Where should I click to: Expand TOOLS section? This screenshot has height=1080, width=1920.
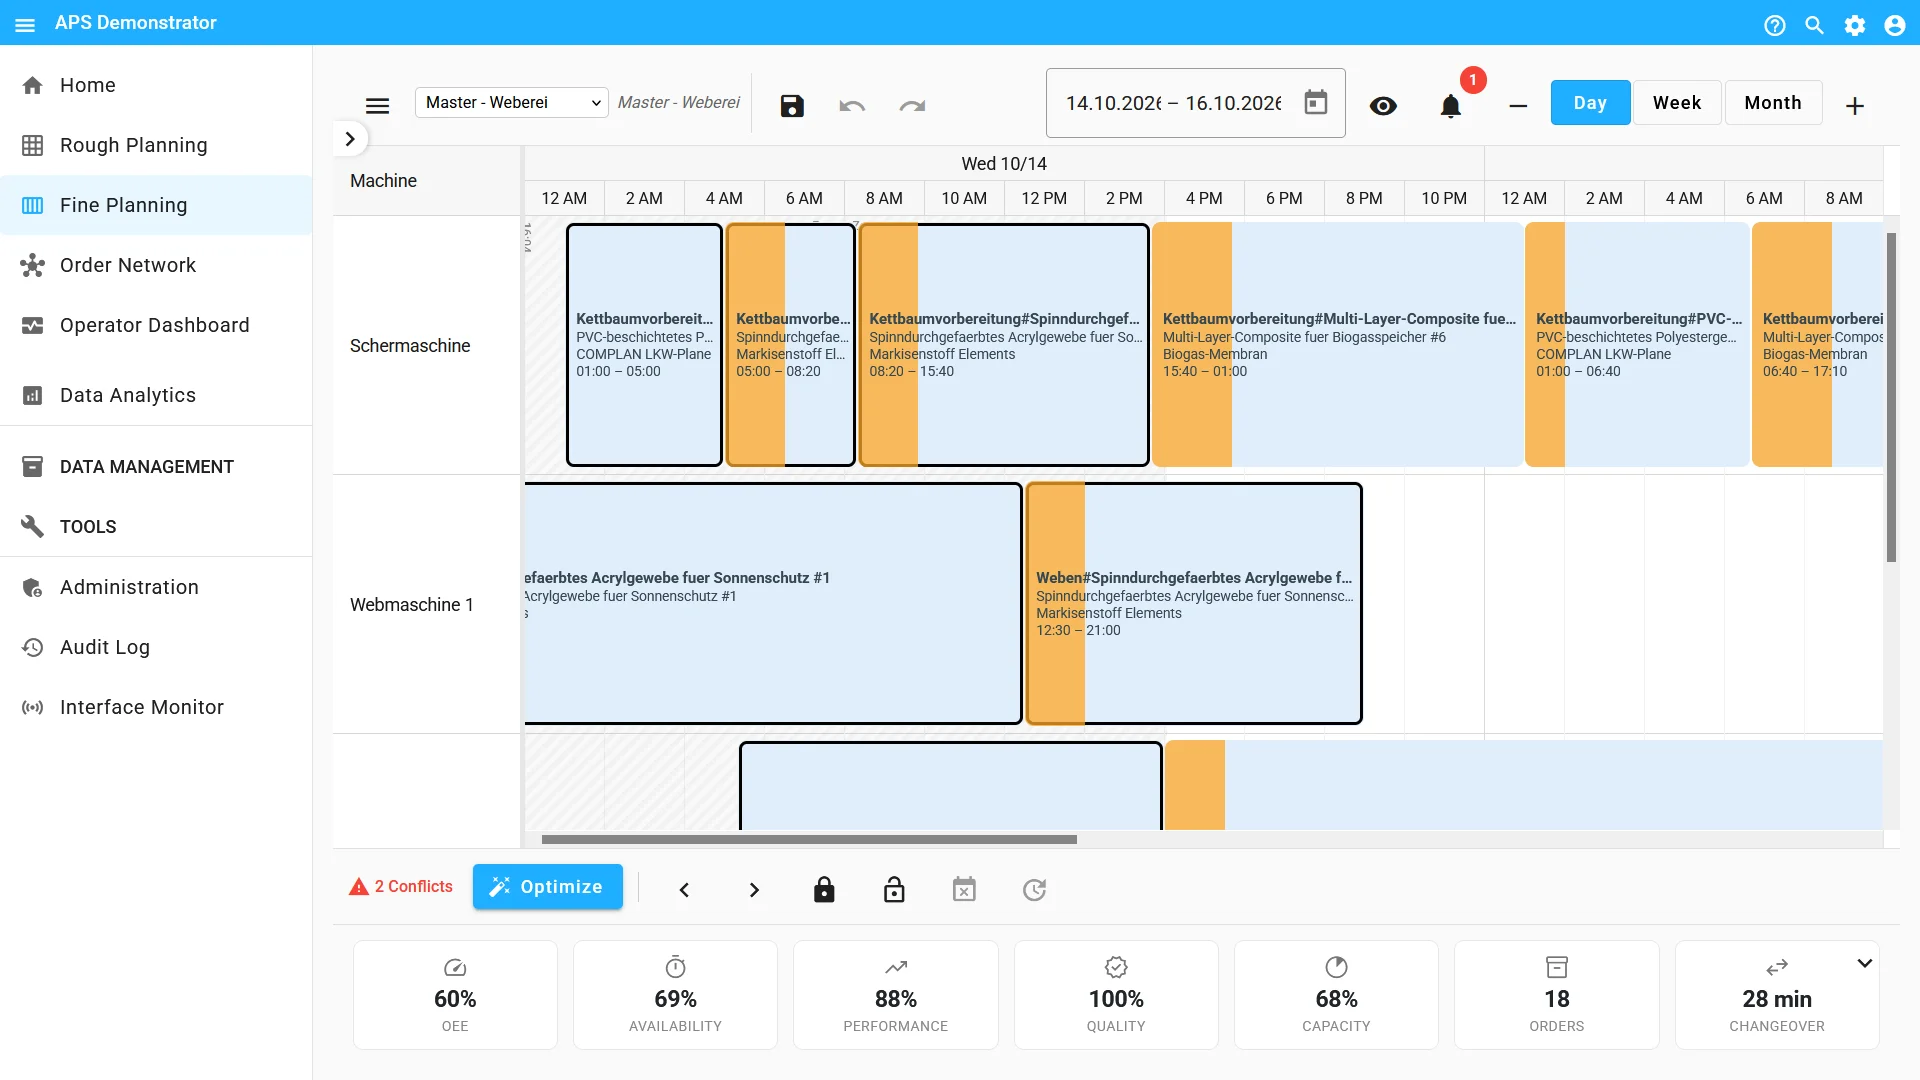156,526
